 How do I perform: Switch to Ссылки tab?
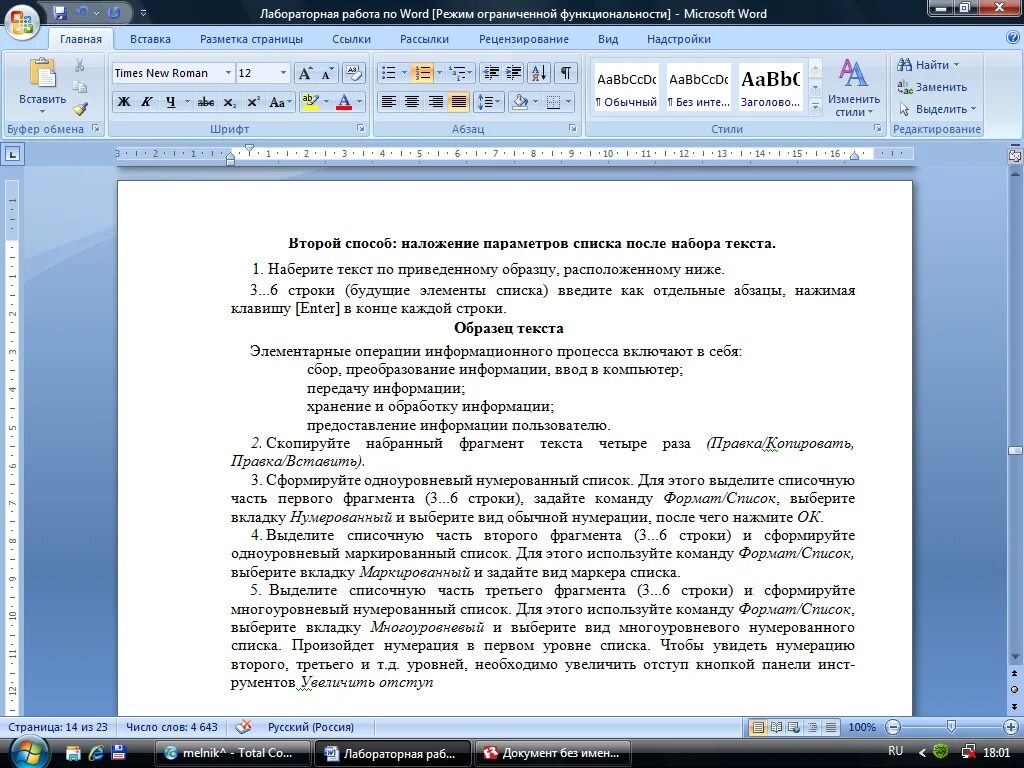[x=351, y=39]
